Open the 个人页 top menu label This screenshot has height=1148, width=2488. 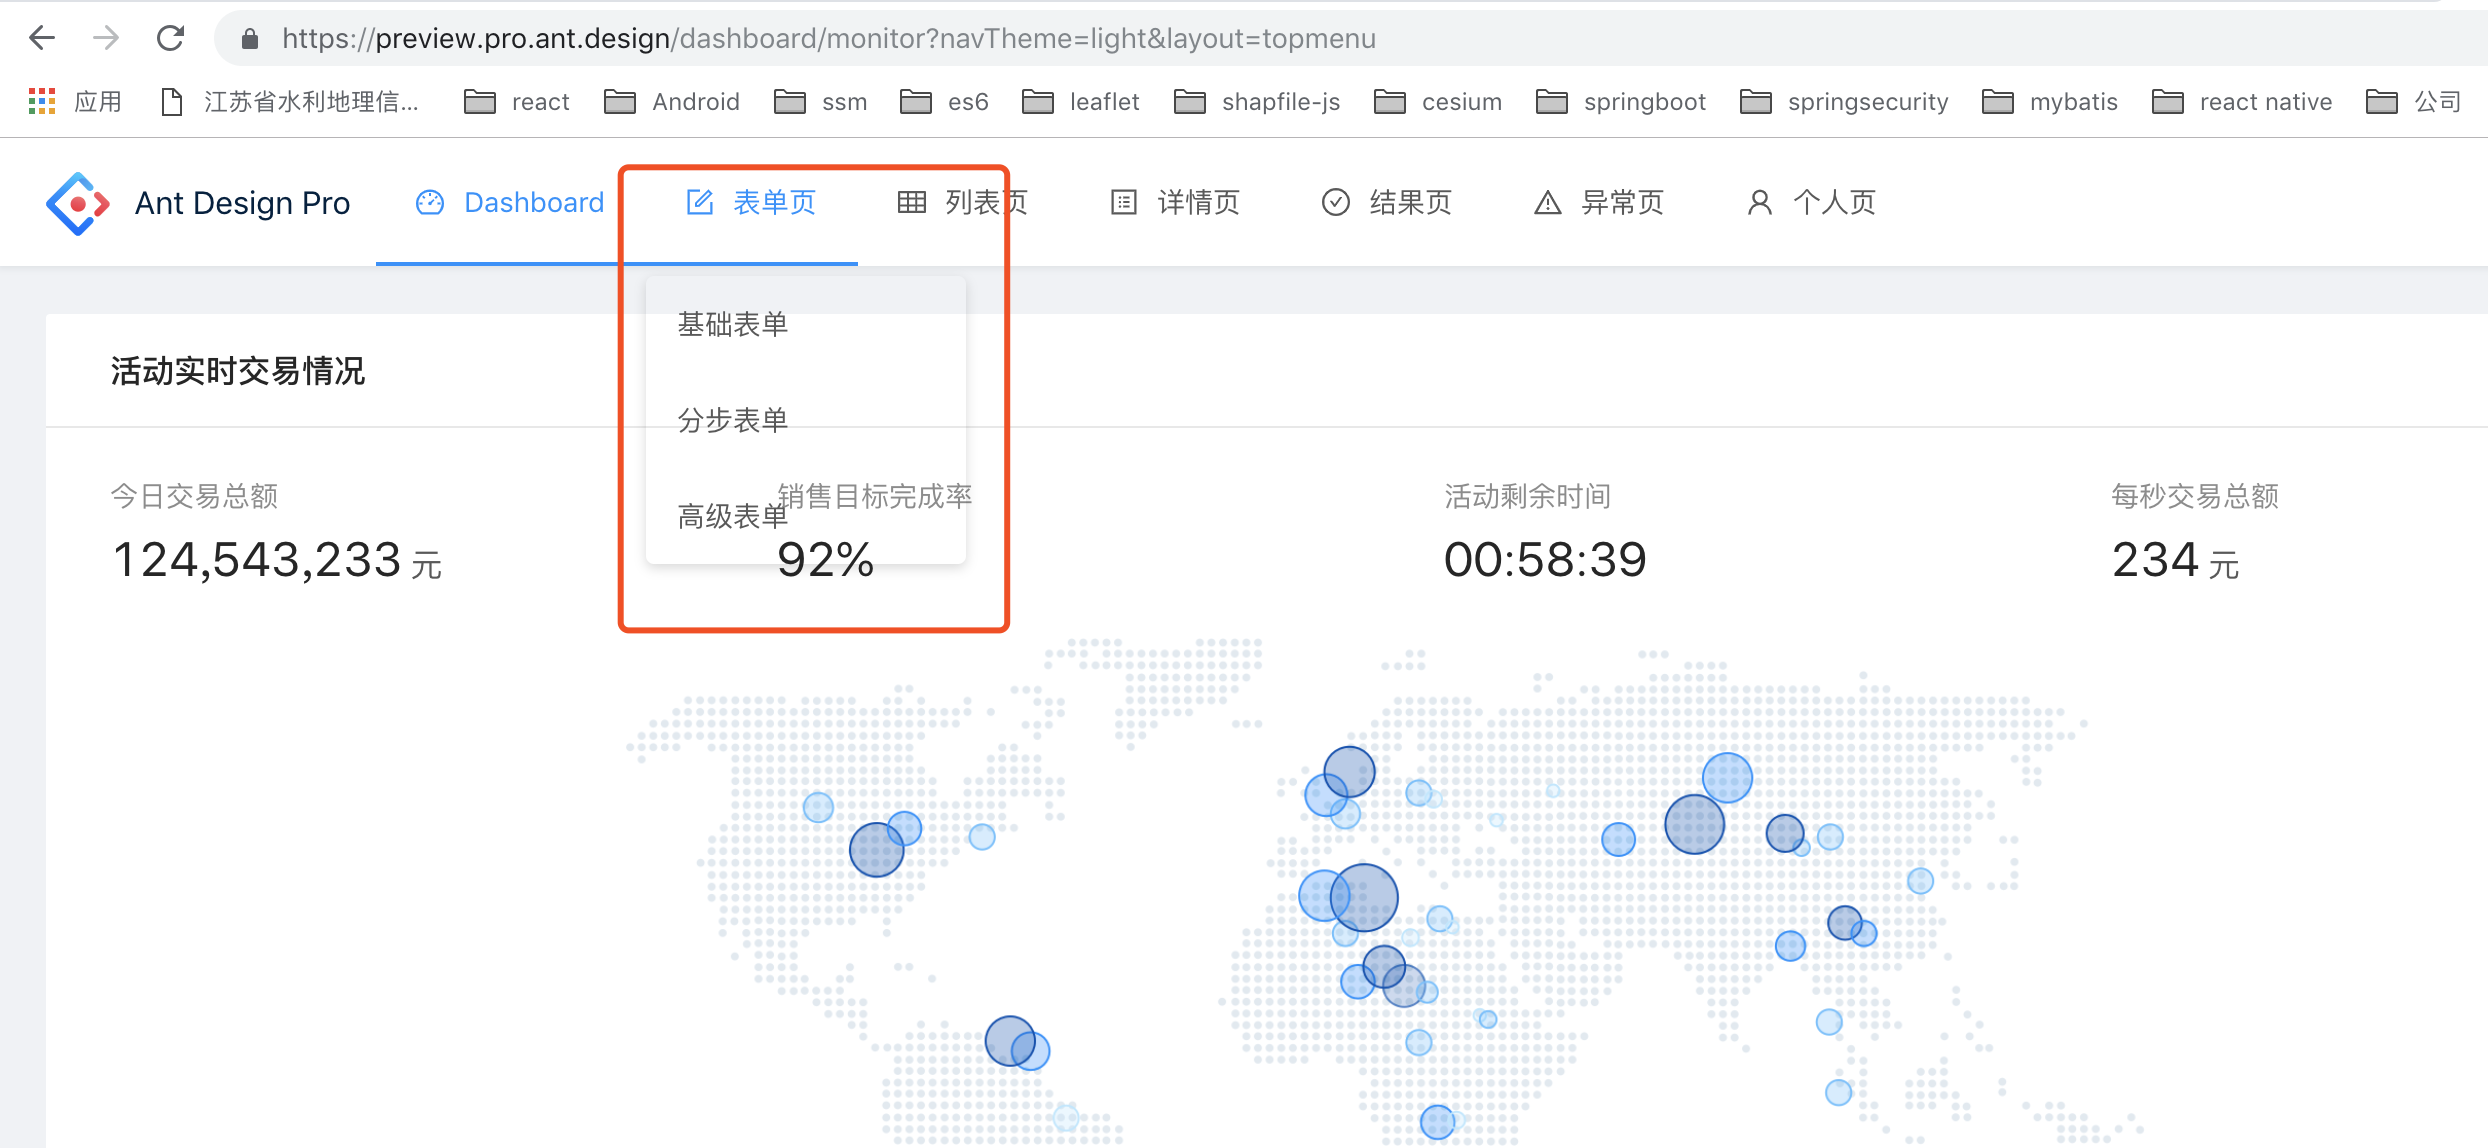coord(1835,202)
